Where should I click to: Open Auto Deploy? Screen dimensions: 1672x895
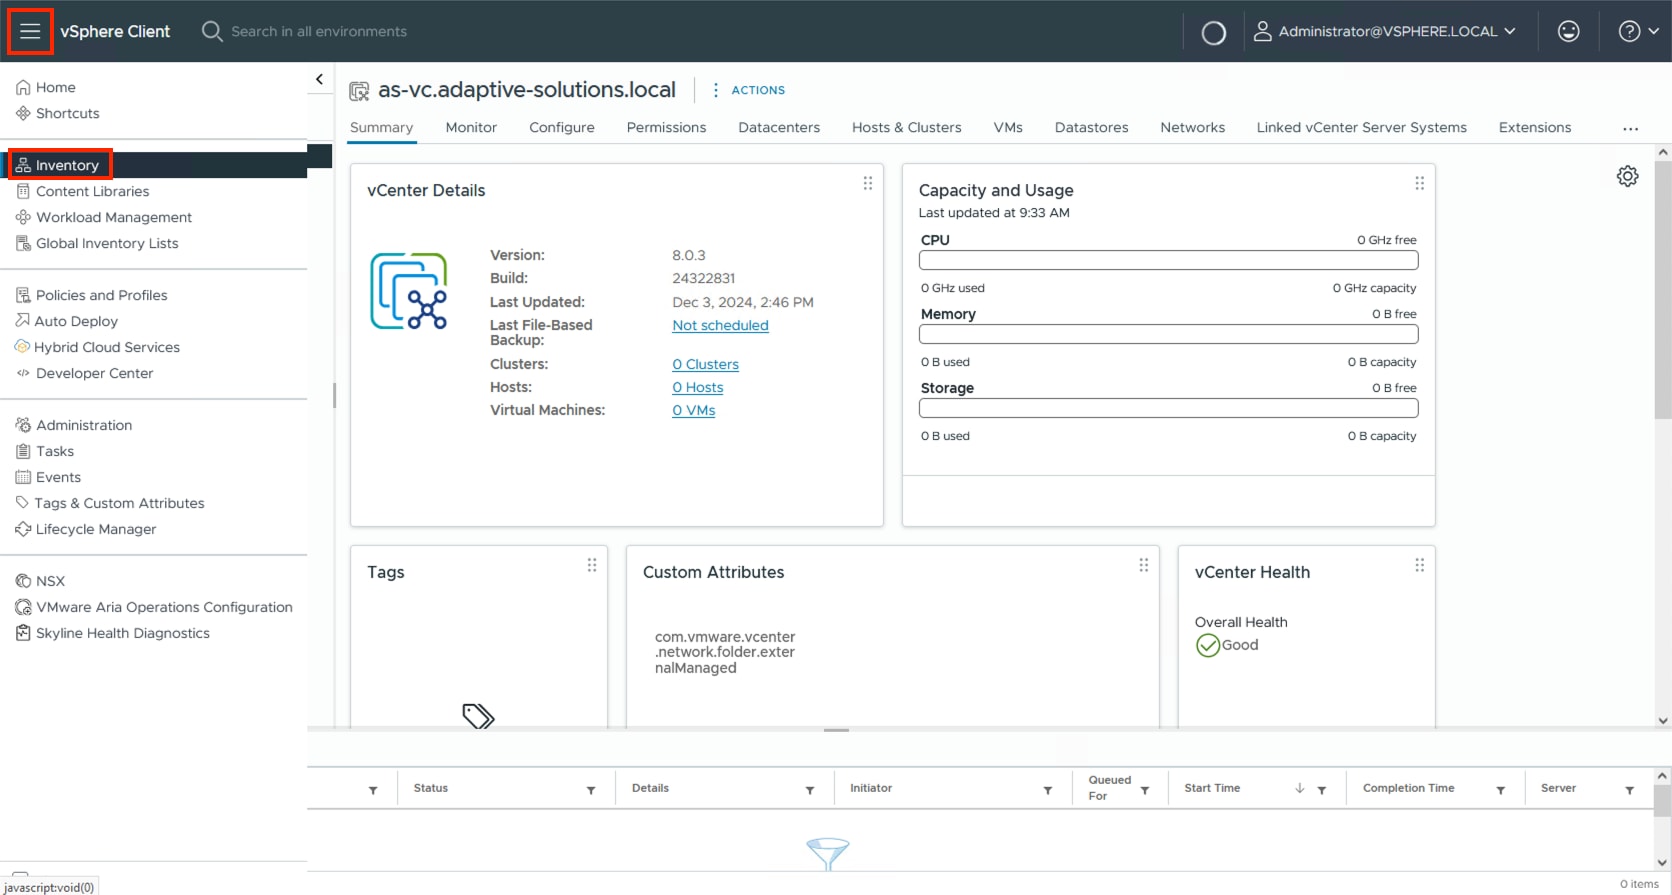pos(67,321)
